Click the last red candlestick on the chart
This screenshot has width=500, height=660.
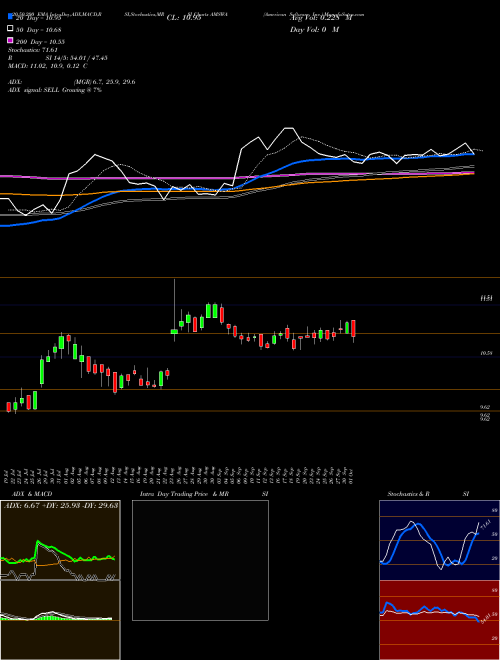coord(354,331)
